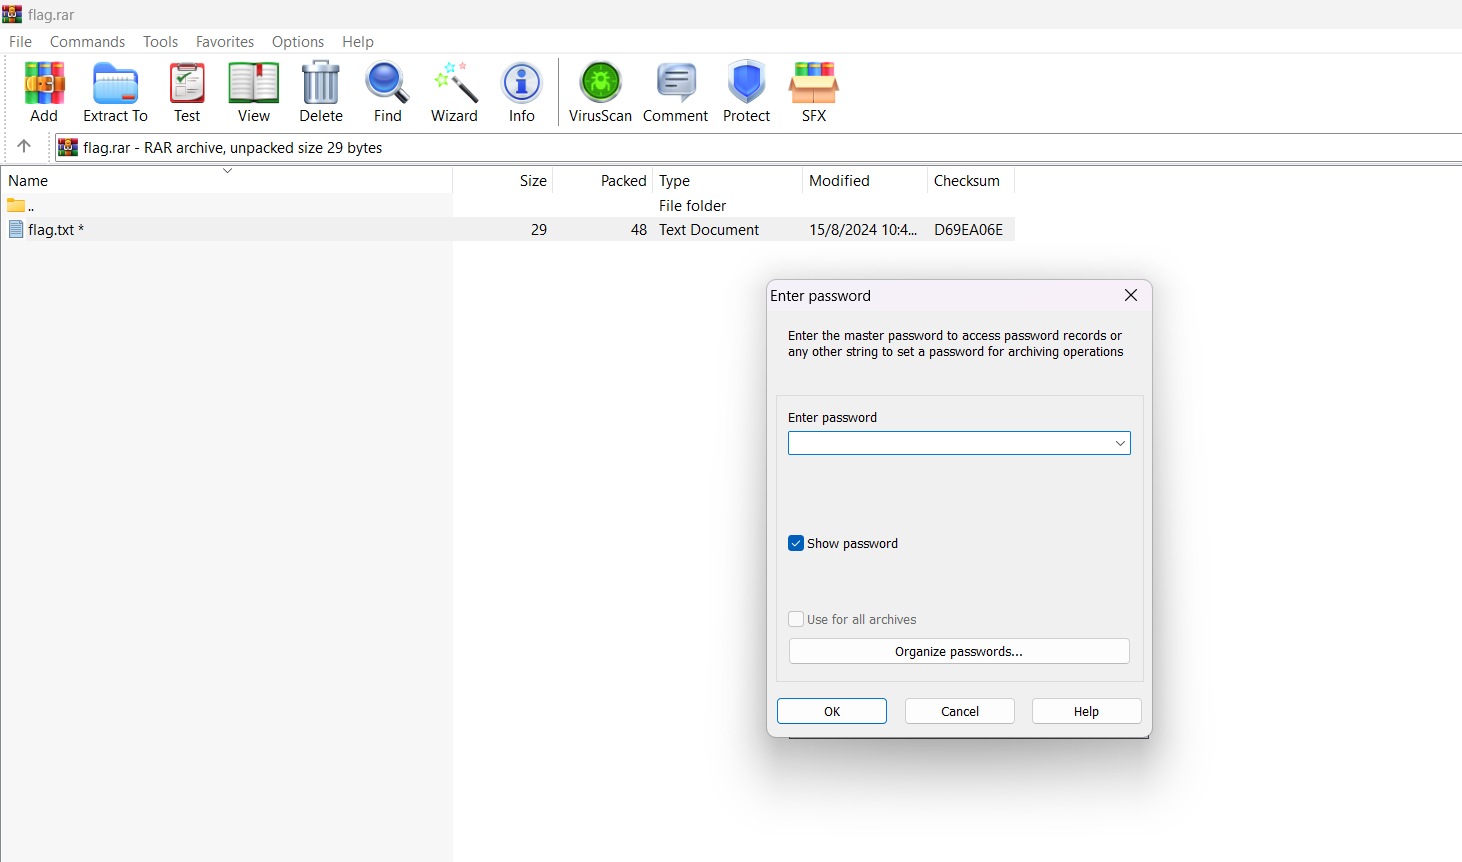Open the archive Info icon
Viewport: 1462px width, 862px height.
(521, 84)
